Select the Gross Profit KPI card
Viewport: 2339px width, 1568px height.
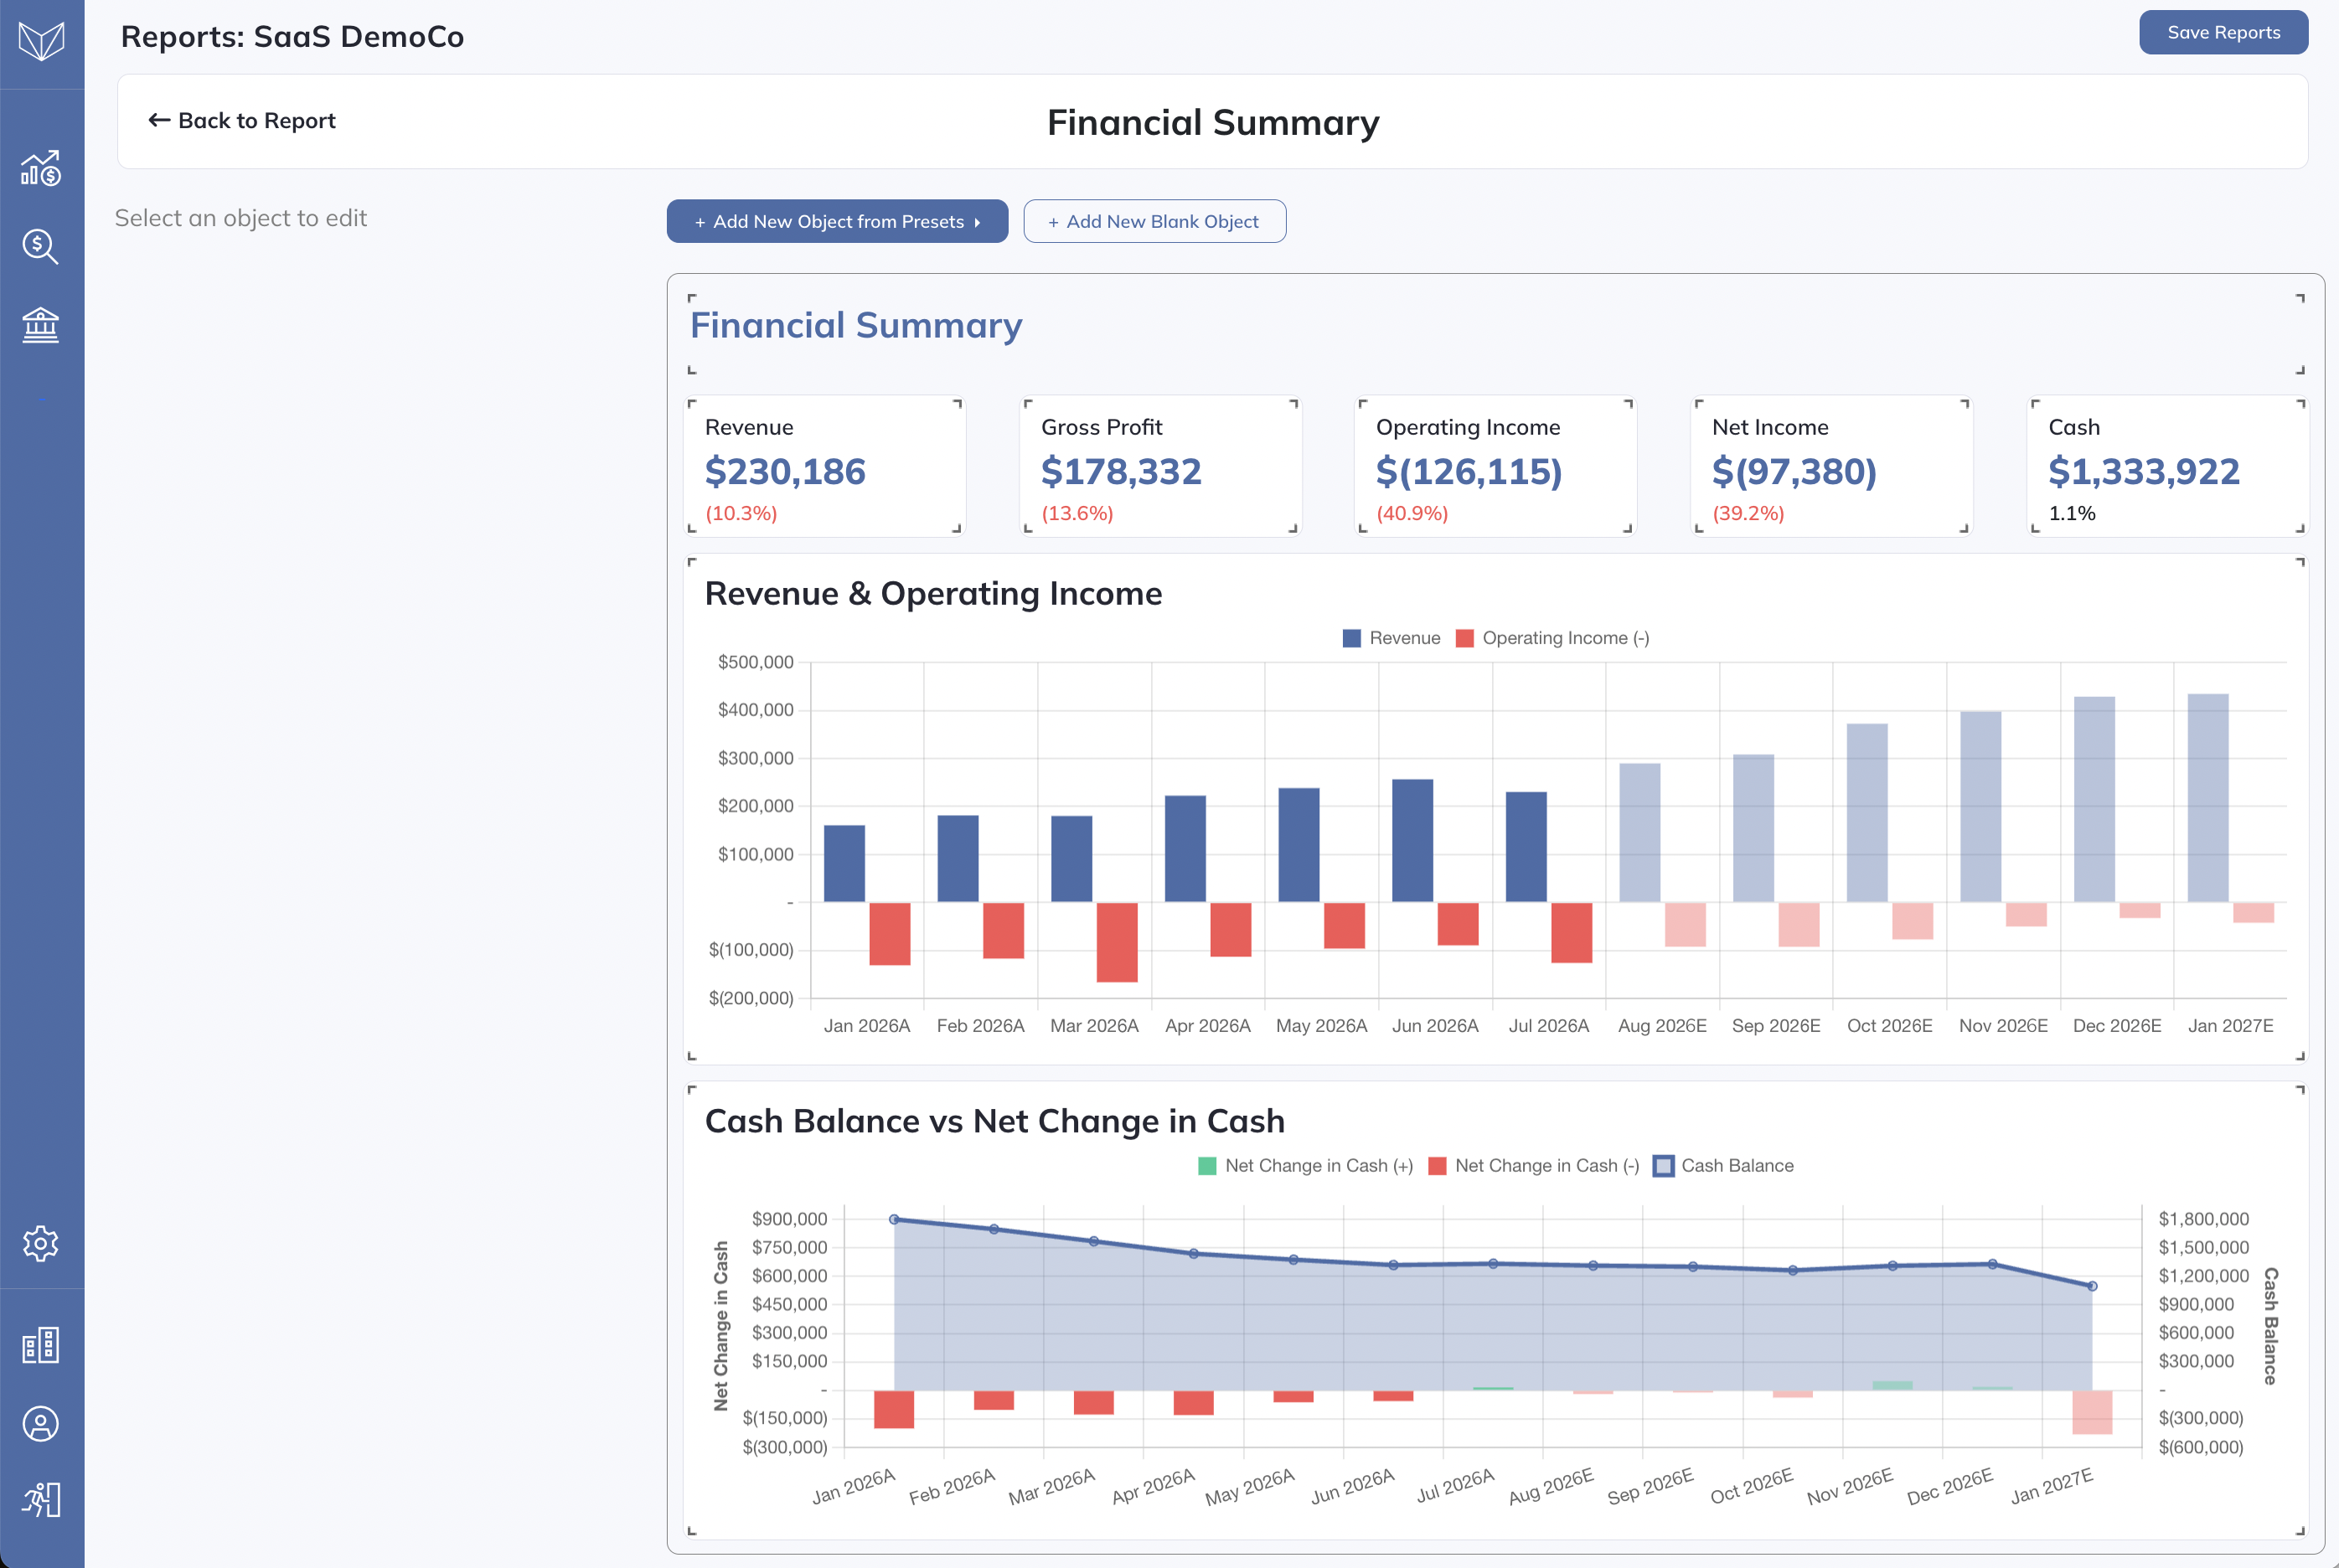tap(1161, 466)
